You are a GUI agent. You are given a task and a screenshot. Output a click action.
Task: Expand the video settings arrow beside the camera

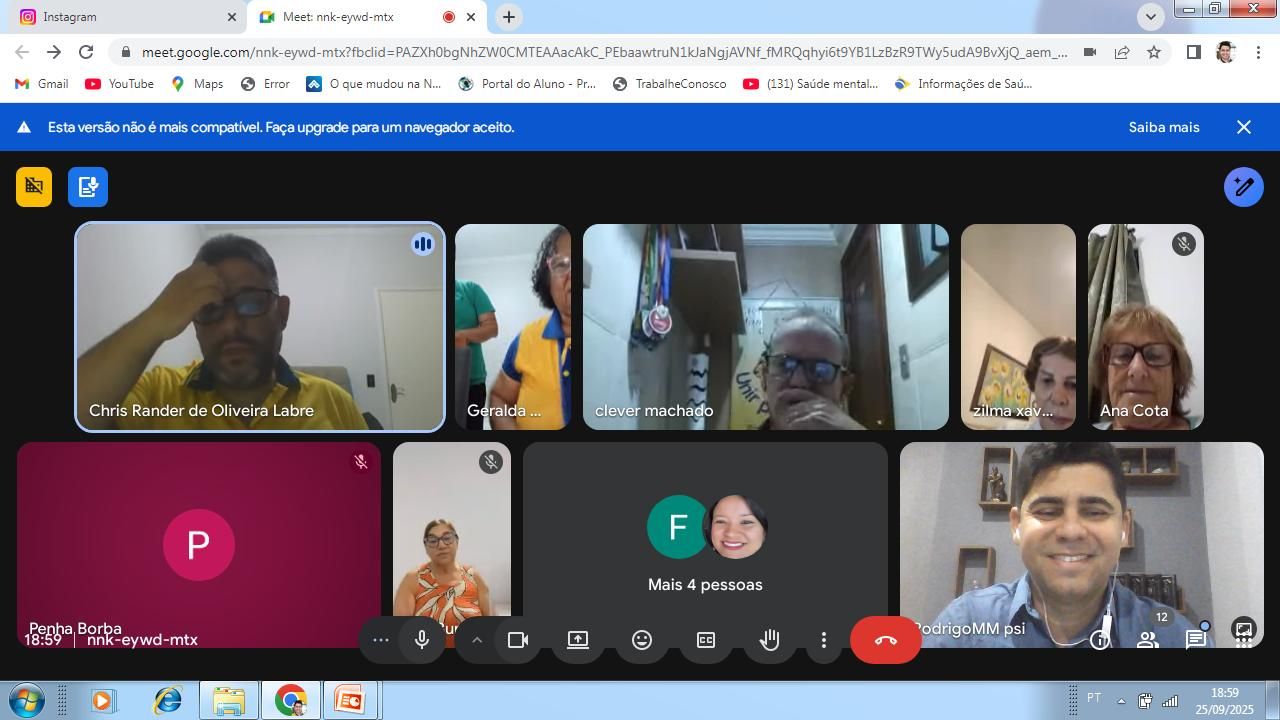[x=477, y=640]
